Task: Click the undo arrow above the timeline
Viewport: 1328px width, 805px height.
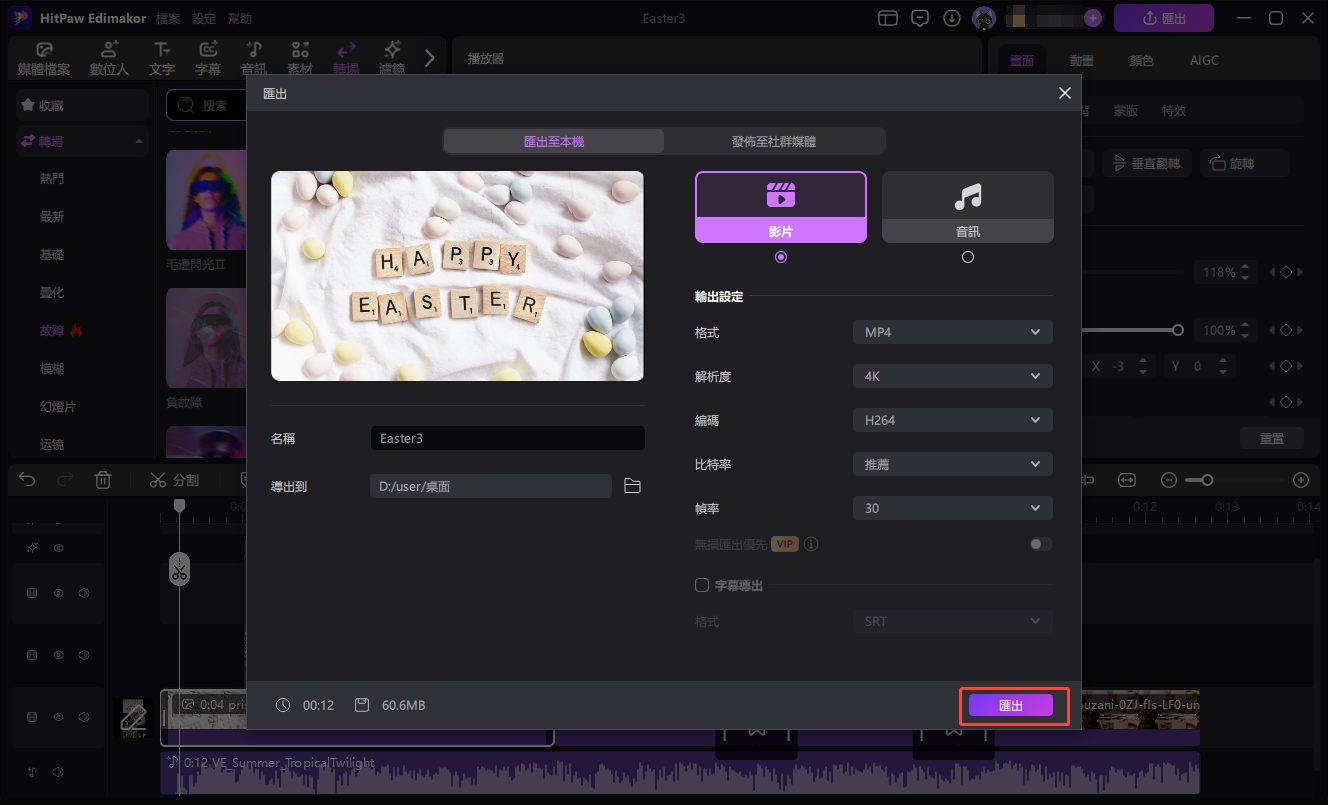Action: click(26, 479)
